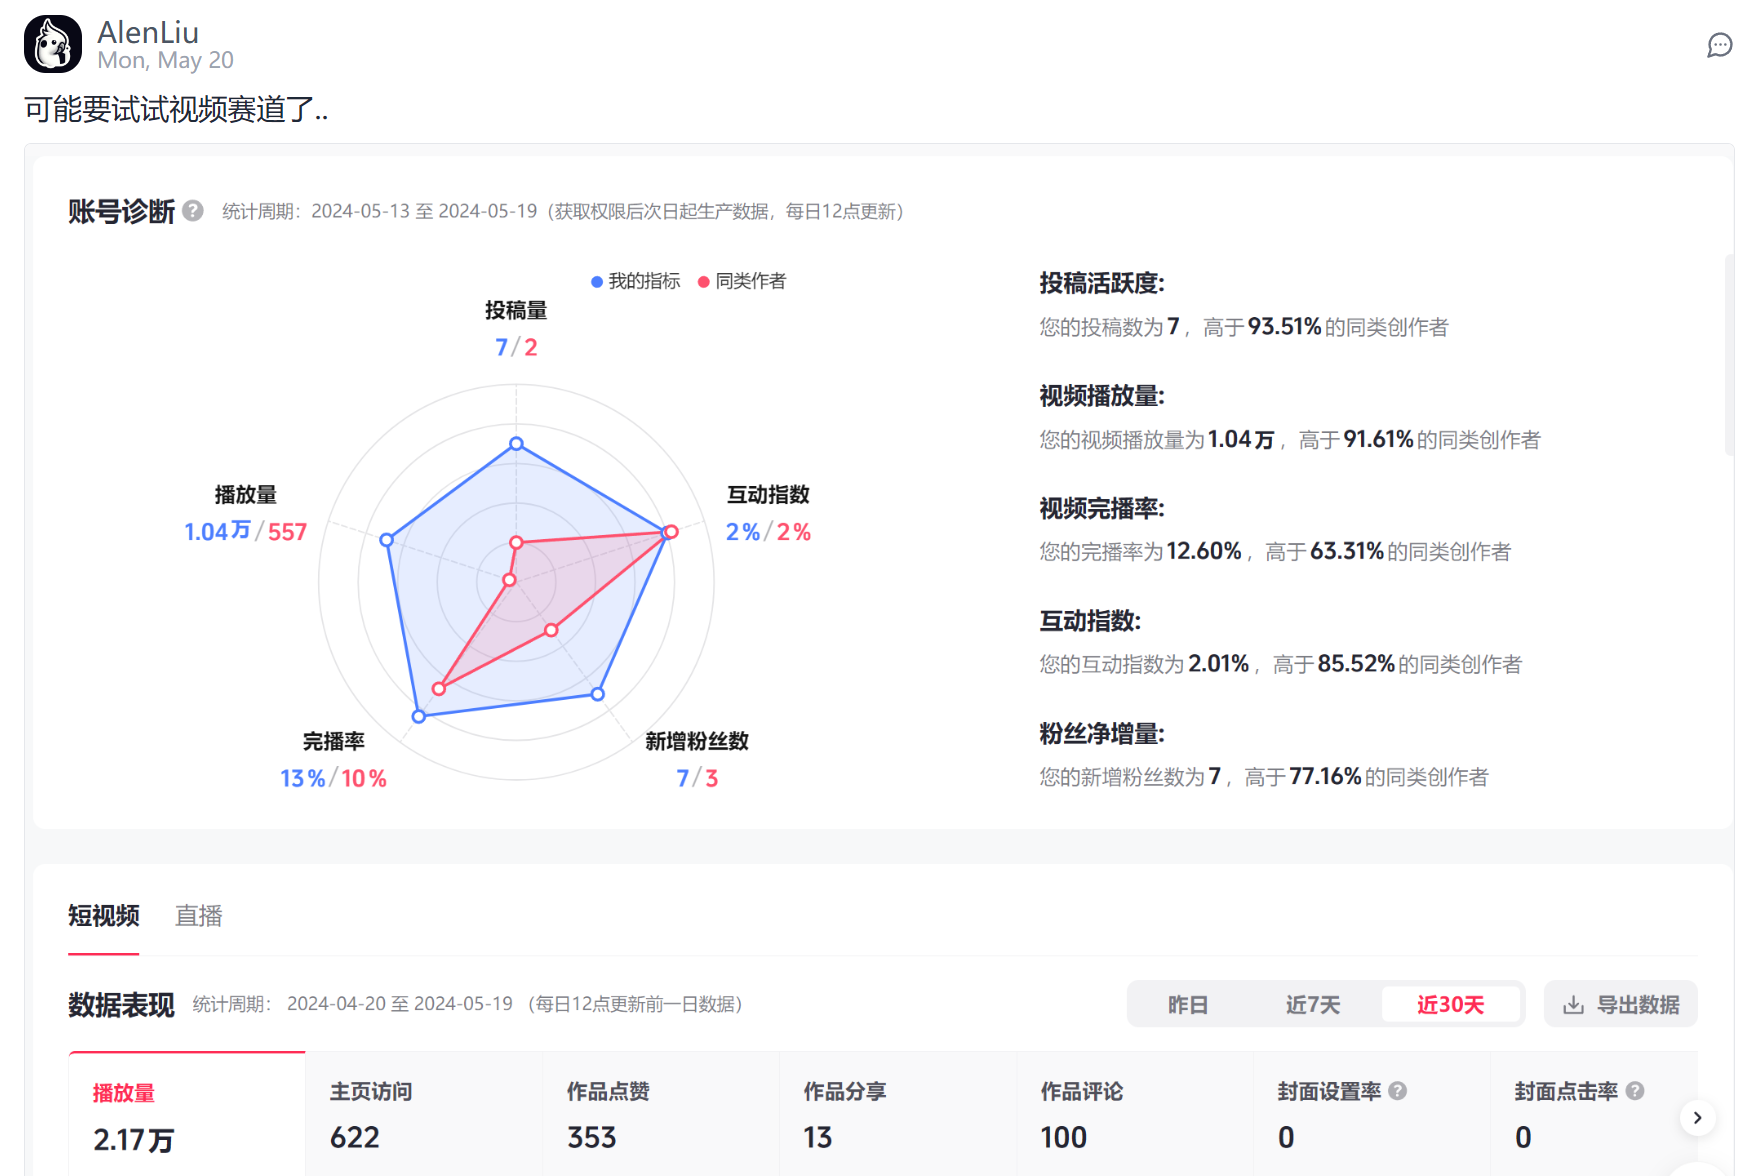Select the 播放量 metric card
1747x1176 pixels.
click(187, 1115)
